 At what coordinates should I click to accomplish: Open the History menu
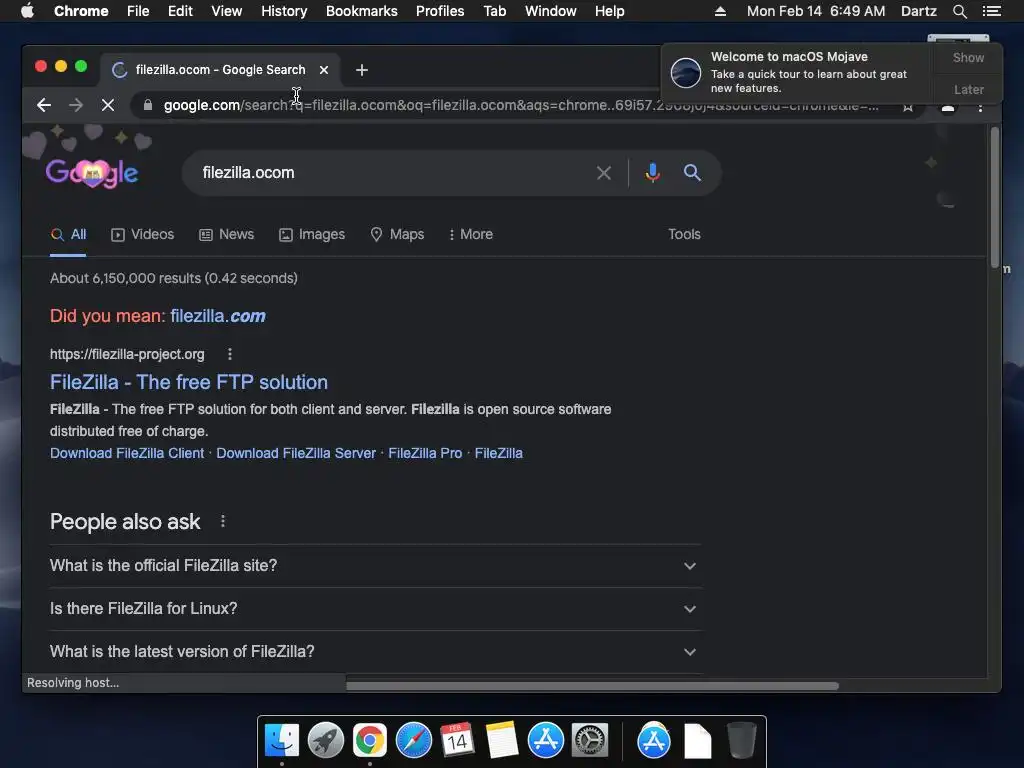tap(284, 11)
